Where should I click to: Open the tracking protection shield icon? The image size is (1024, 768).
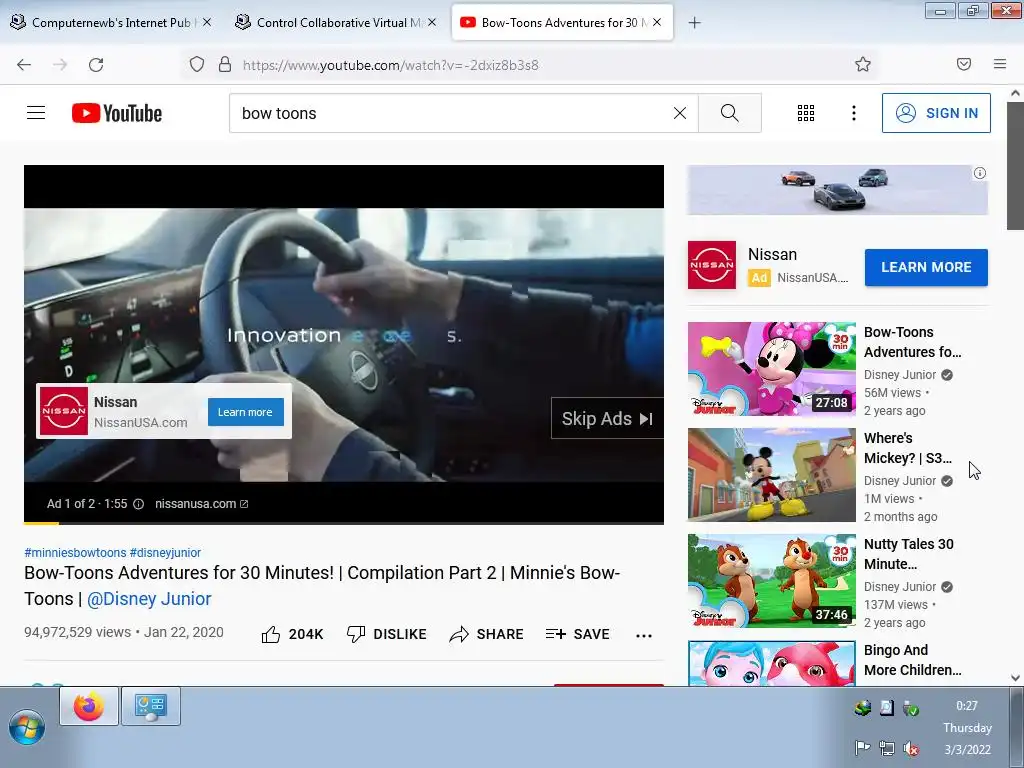(197, 65)
